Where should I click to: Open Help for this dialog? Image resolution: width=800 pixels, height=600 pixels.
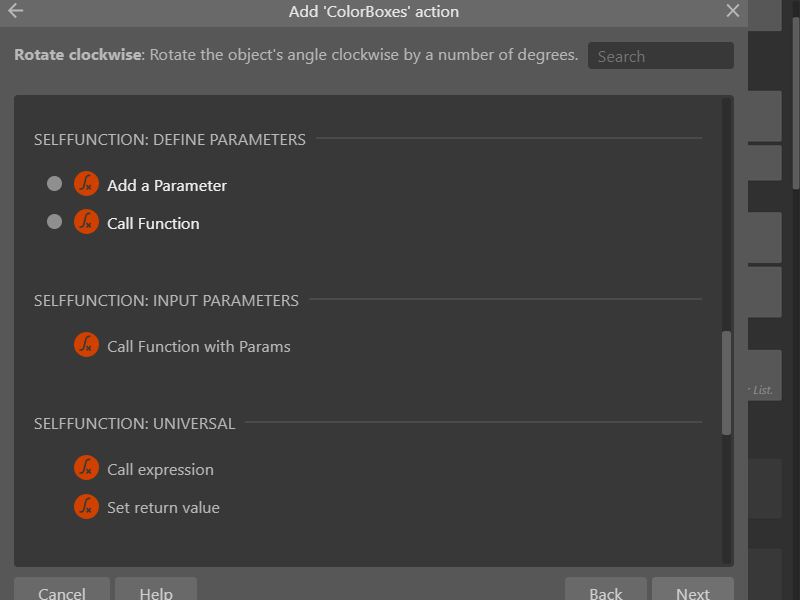156,590
